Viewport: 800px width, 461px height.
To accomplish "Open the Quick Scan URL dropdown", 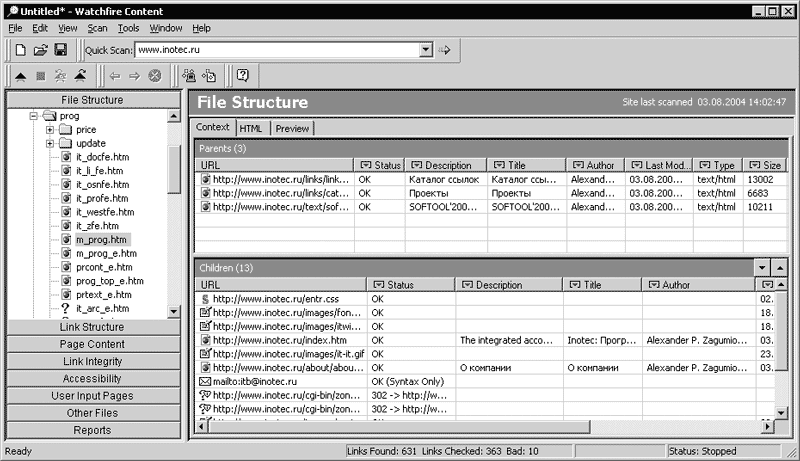I will click(x=426, y=49).
